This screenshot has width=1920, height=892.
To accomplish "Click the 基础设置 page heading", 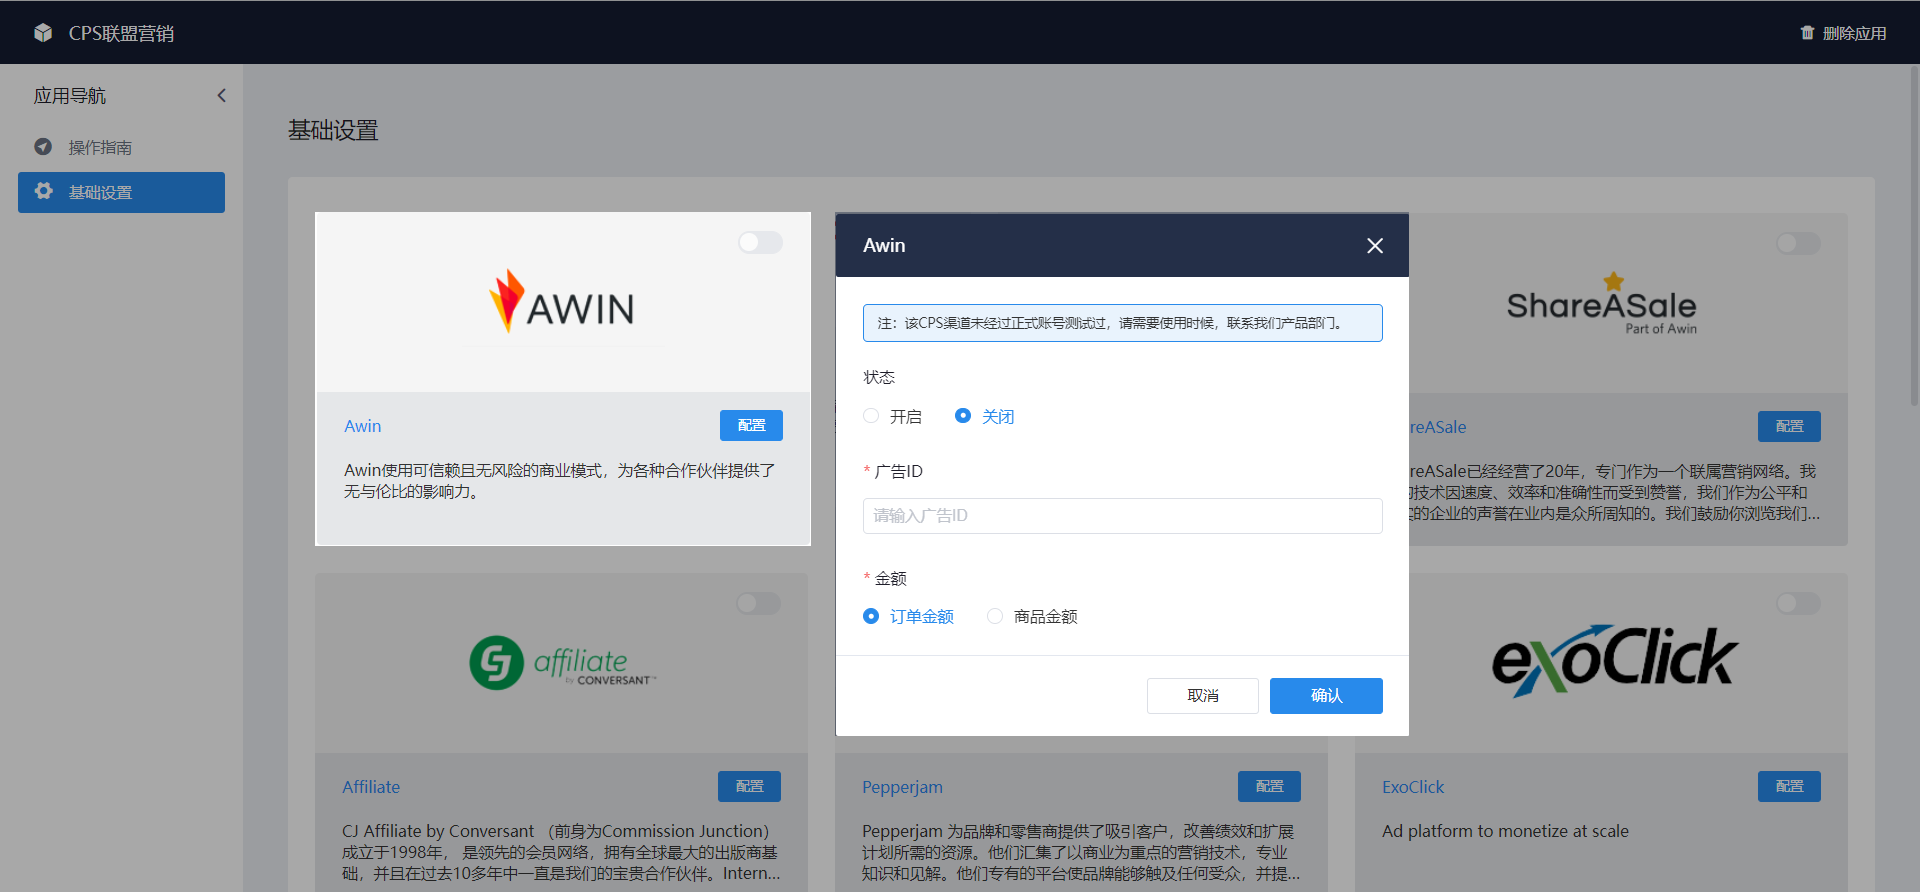I will click(333, 130).
